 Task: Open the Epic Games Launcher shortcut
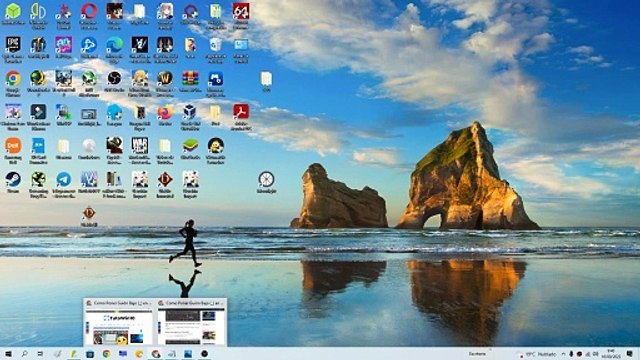[x=13, y=45]
